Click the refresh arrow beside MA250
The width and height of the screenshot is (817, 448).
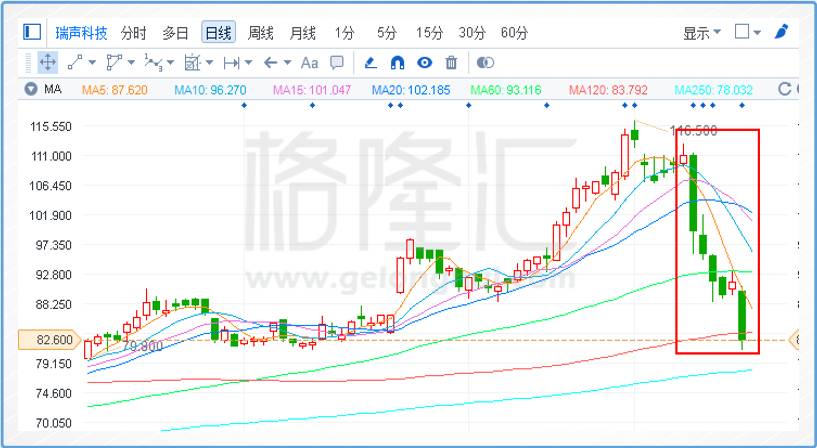[785, 89]
